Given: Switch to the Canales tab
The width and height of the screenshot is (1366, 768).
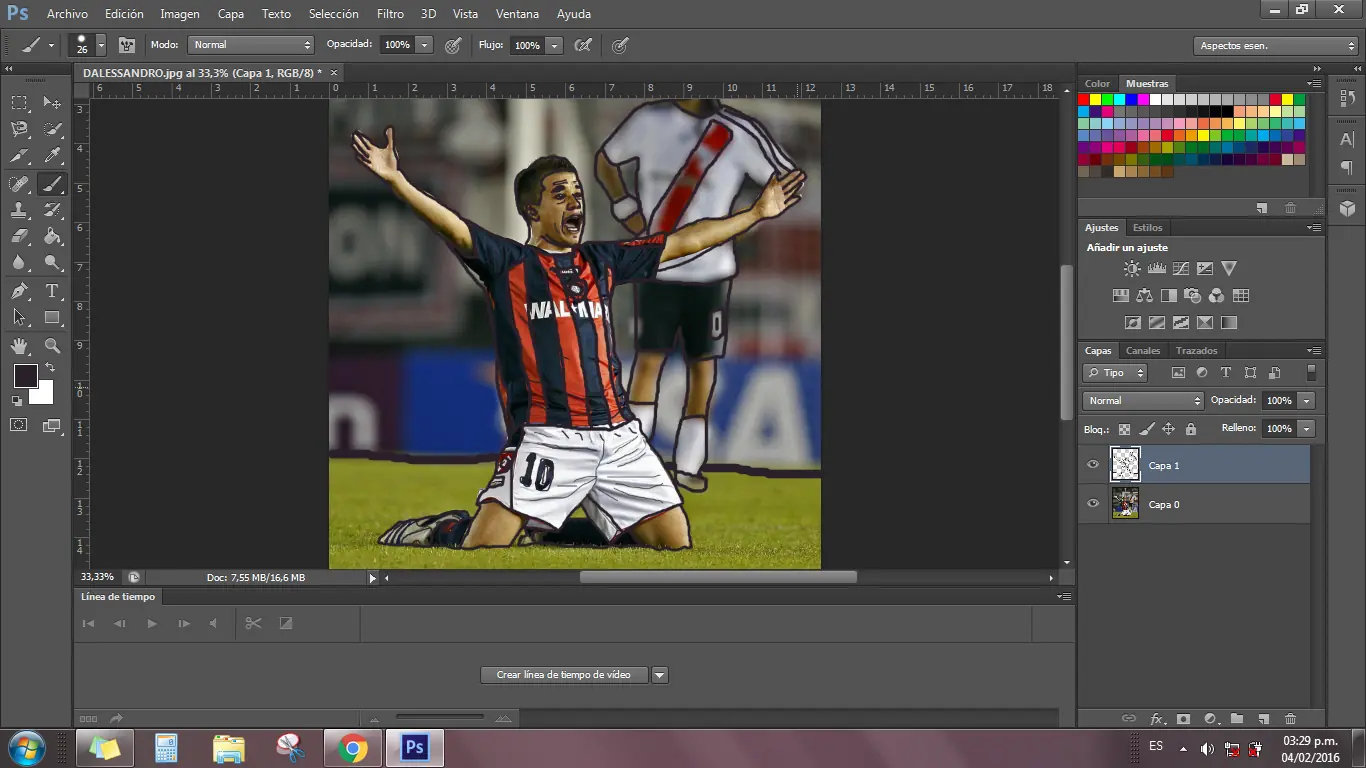Looking at the screenshot, I should 1142,351.
